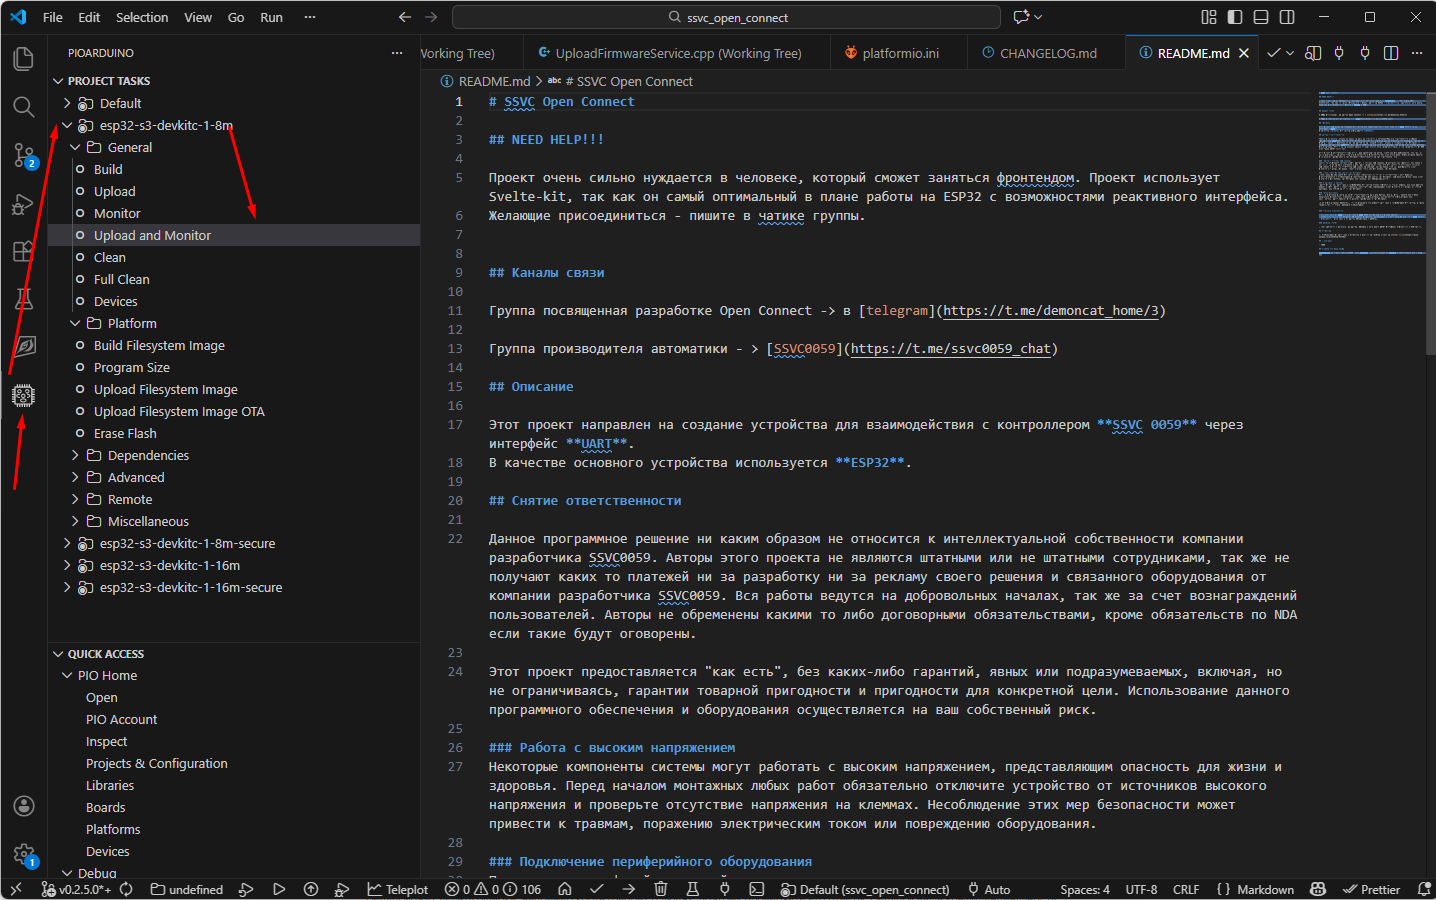Toggle the primary side bar visibility
This screenshot has width=1436, height=900.
click(x=1235, y=17)
